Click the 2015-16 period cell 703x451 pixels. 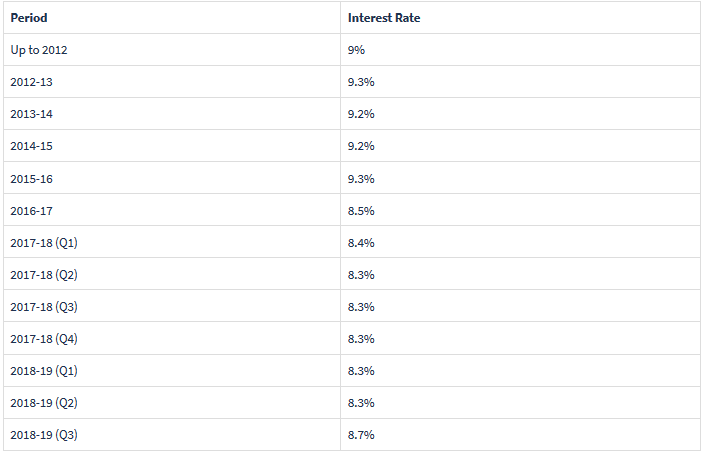click(x=31, y=178)
